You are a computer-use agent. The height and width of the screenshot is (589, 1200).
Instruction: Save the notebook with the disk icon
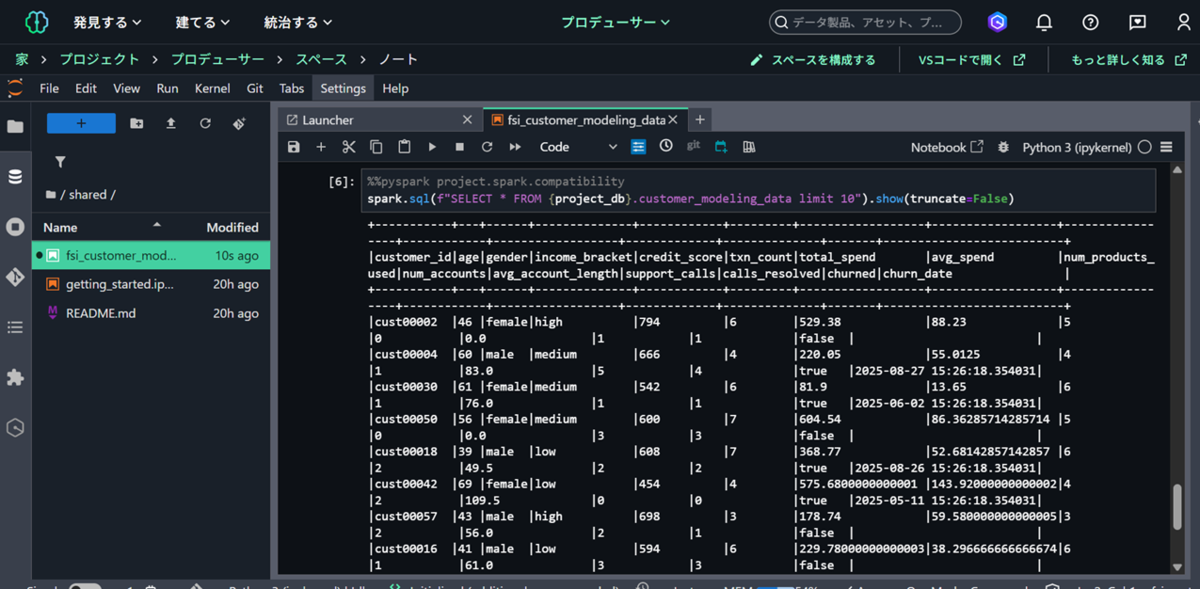point(293,147)
